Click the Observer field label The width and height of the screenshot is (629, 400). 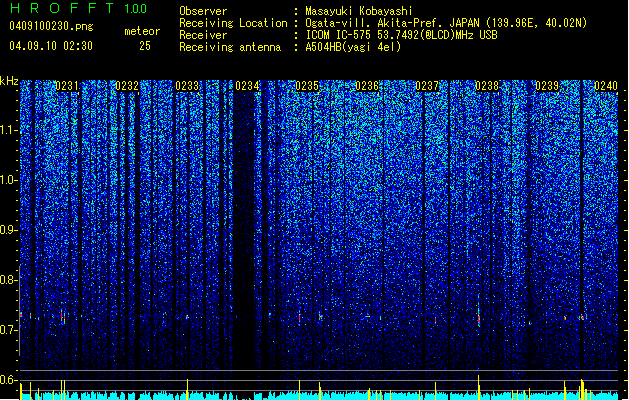click(x=203, y=11)
